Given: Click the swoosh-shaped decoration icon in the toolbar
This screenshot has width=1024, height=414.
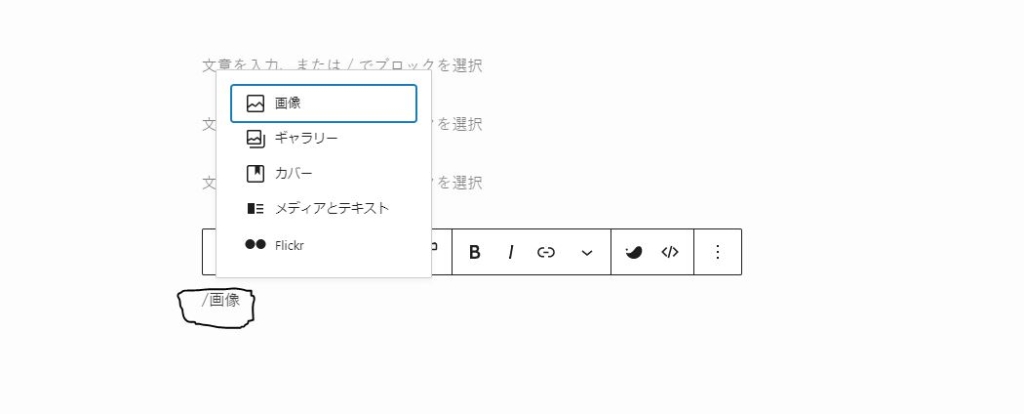Looking at the screenshot, I should pos(633,252).
